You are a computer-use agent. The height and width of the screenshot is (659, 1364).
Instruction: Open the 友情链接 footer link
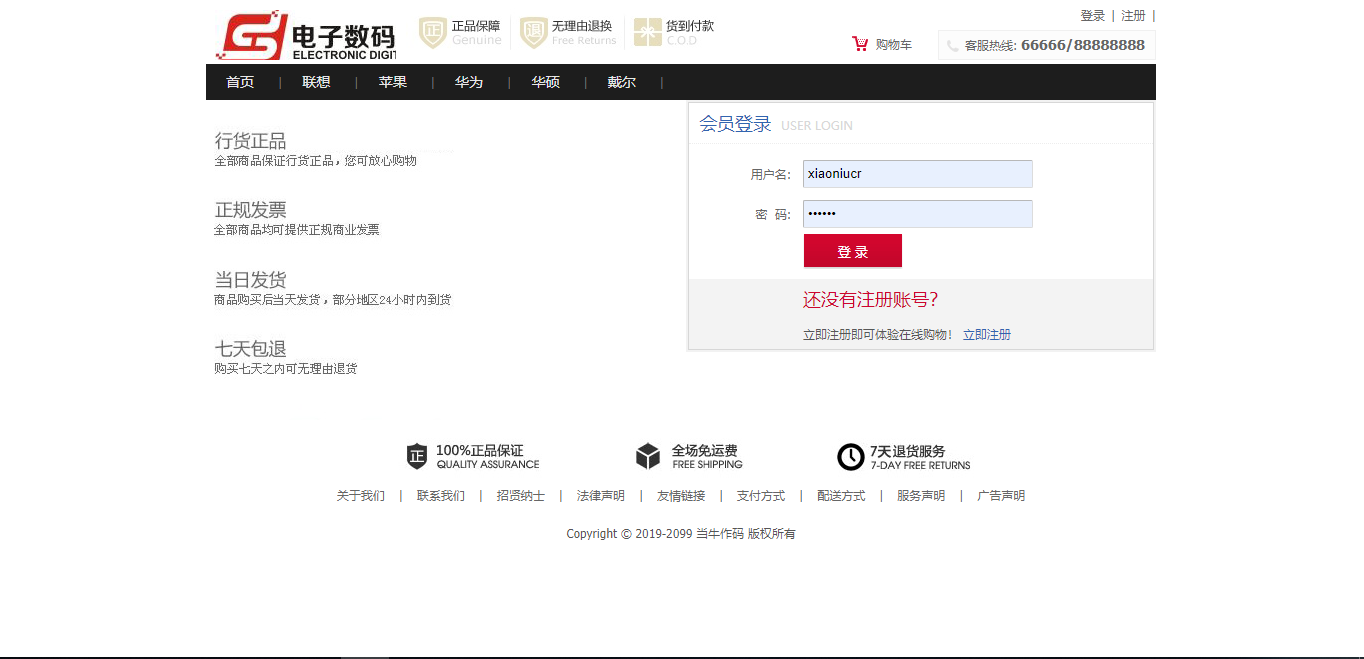pyautogui.click(x=681, y=496)
